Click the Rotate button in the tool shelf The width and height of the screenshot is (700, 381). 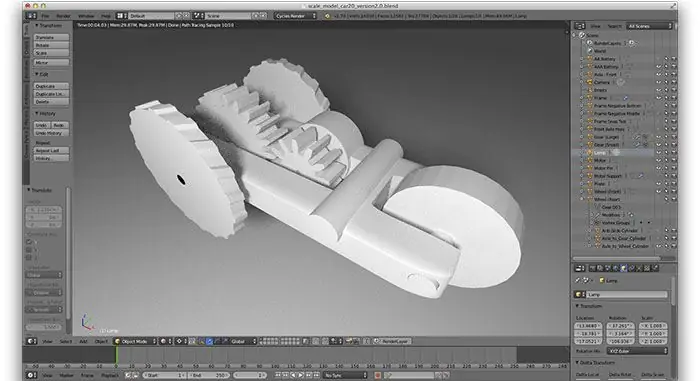[x=51, y=45]
